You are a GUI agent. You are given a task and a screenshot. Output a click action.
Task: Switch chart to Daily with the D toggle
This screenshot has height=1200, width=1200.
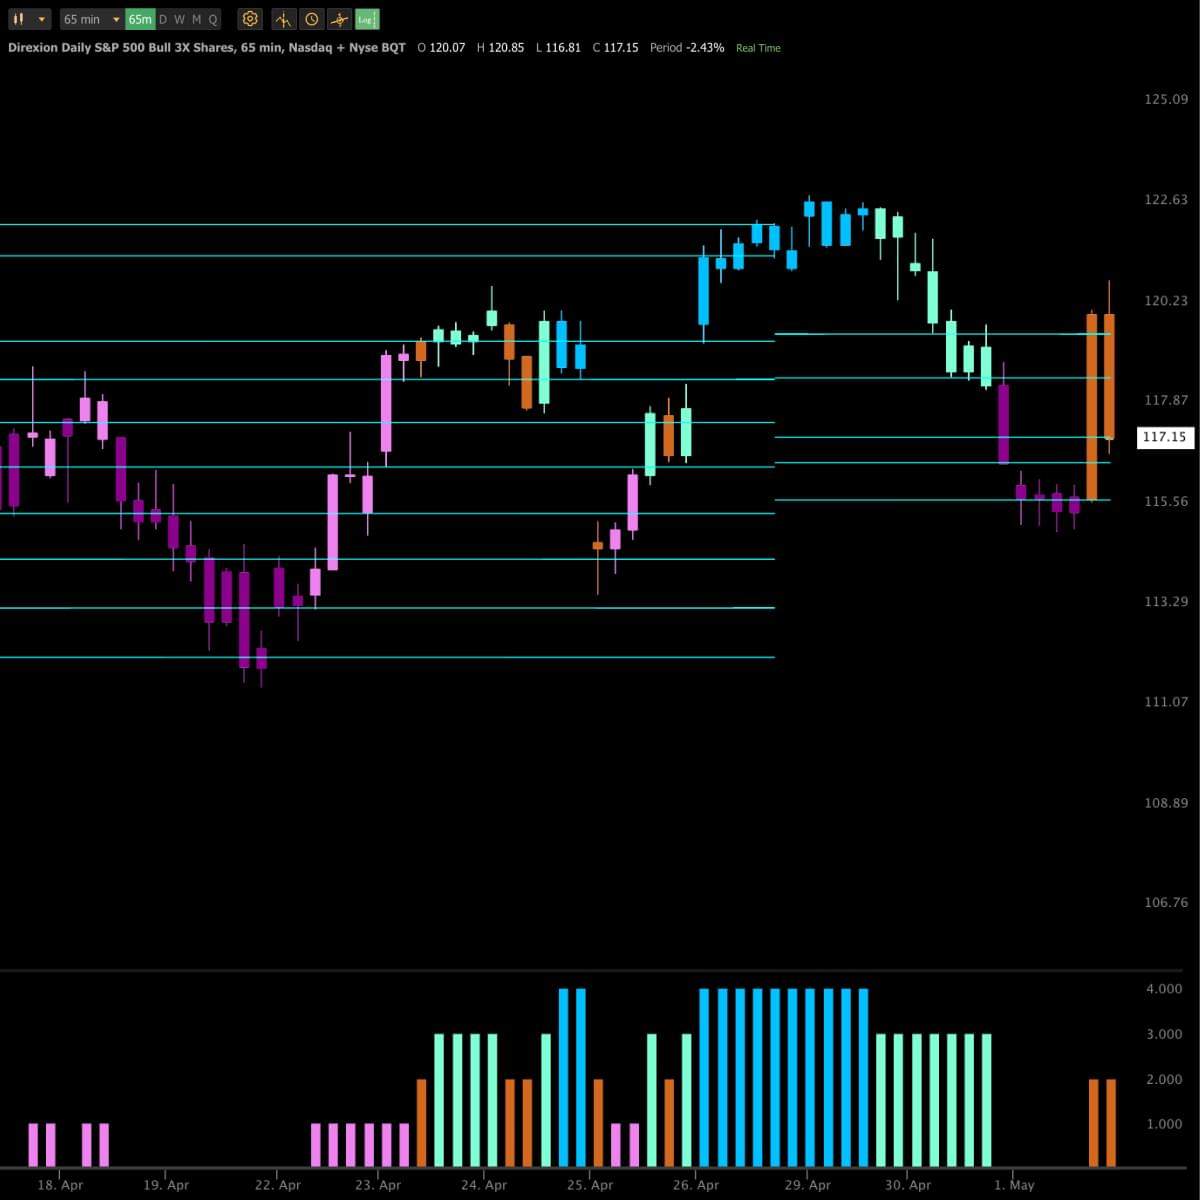(161, 19)
